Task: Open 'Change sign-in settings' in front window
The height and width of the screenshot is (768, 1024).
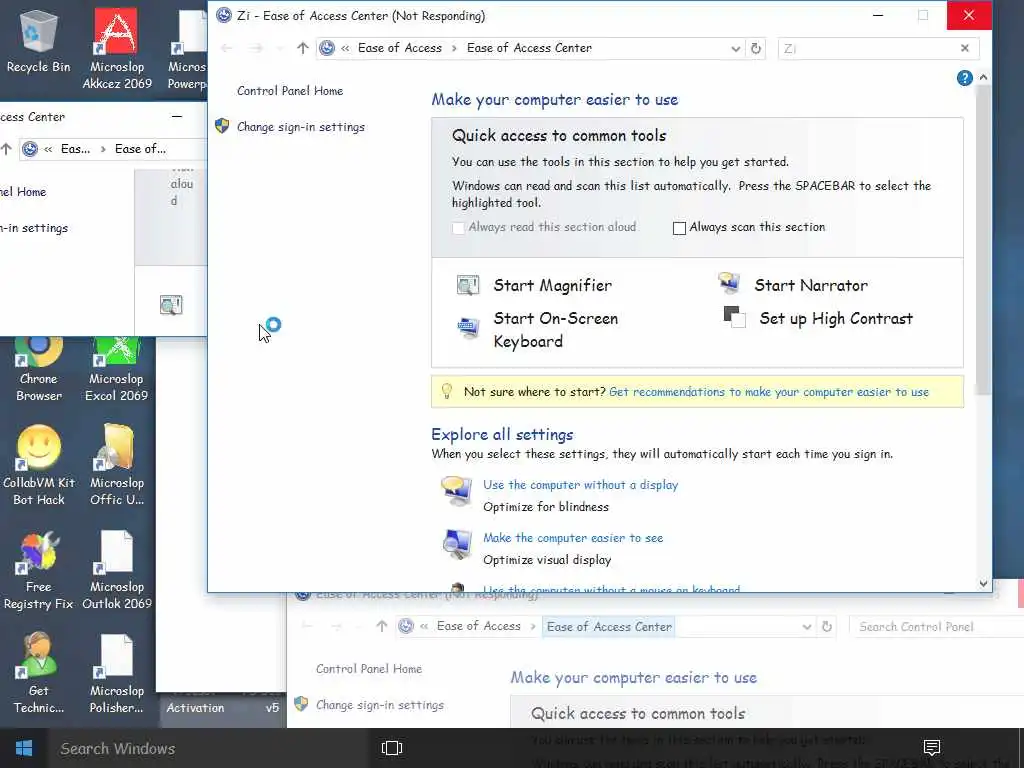Action: pos(301,127)
